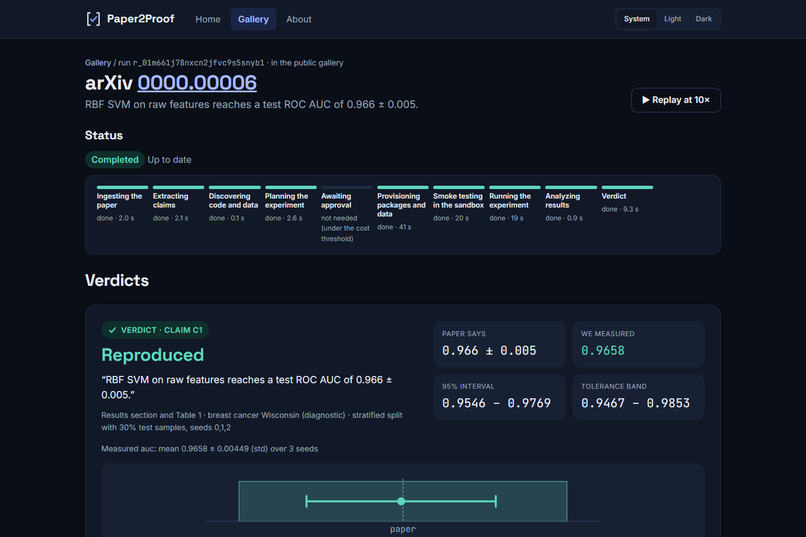Click the 'done · 9.3 s' duration text
This screenshot has width=806, height=537.
click(620, 209)
